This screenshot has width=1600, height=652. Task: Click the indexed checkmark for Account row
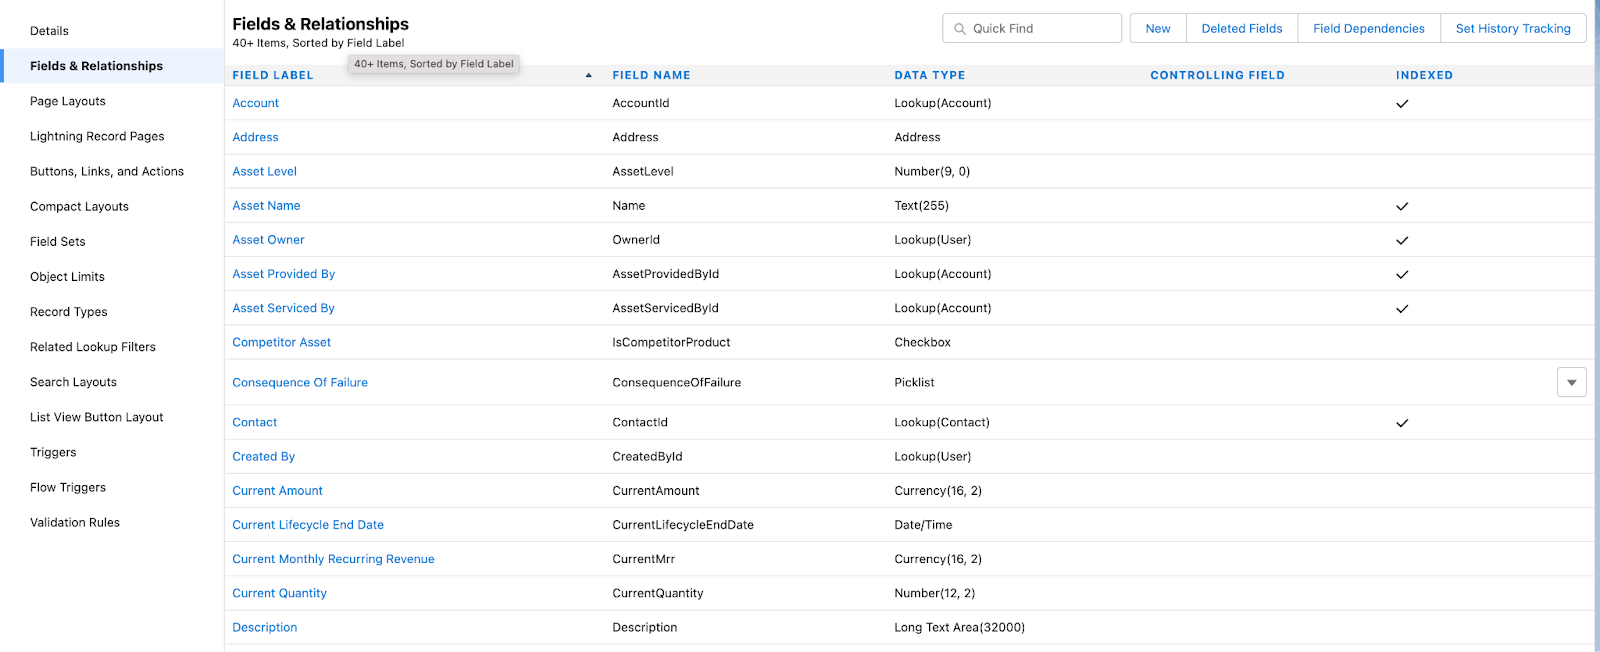click(1402, 104)
